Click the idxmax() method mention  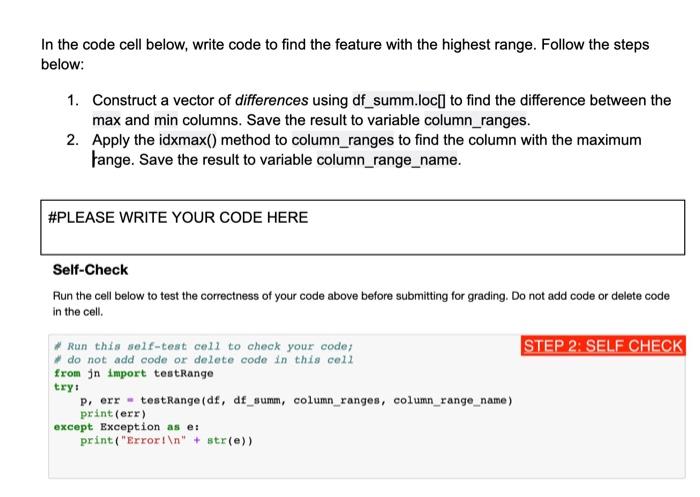(x=188, y=140)
